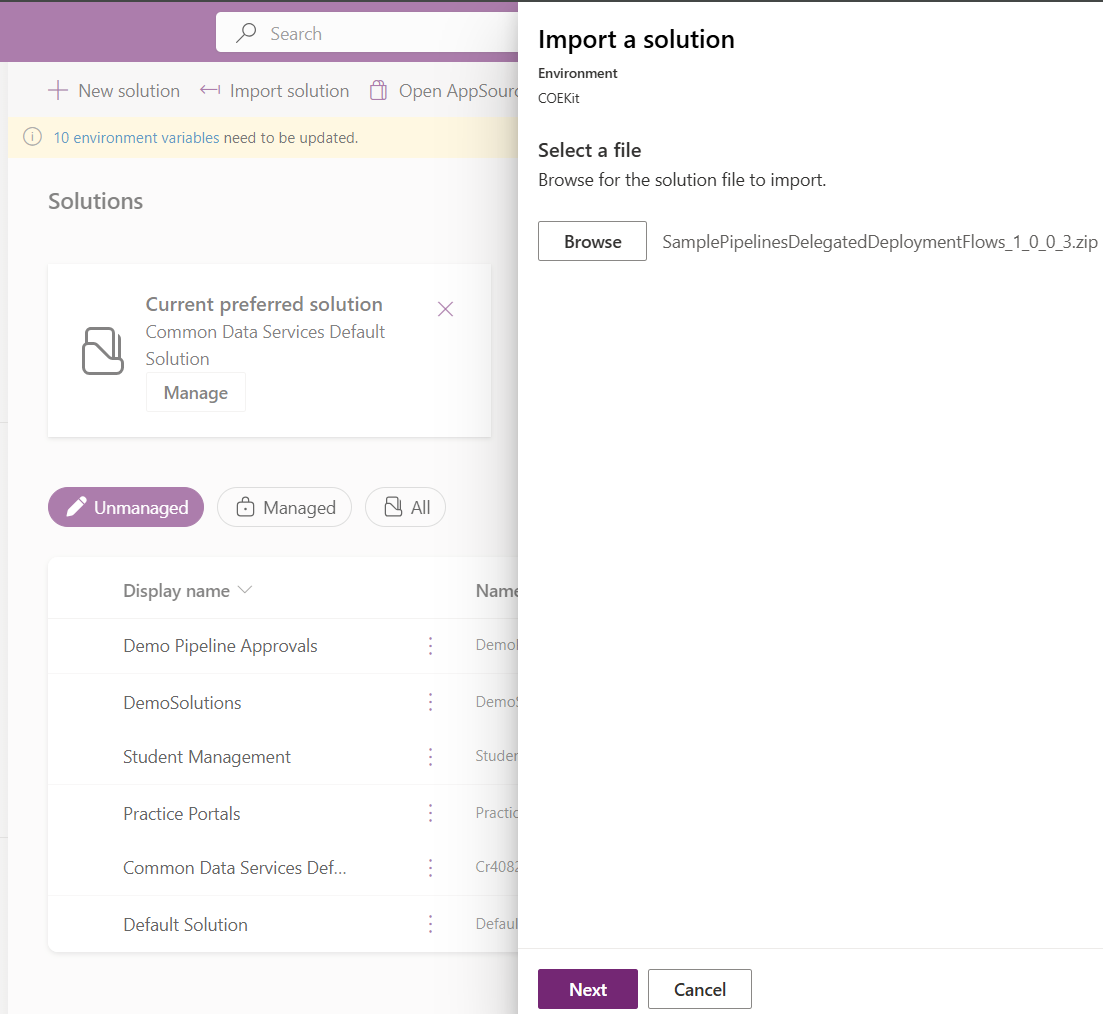Click Browse to pick a solution file

(x=592, y=242)
